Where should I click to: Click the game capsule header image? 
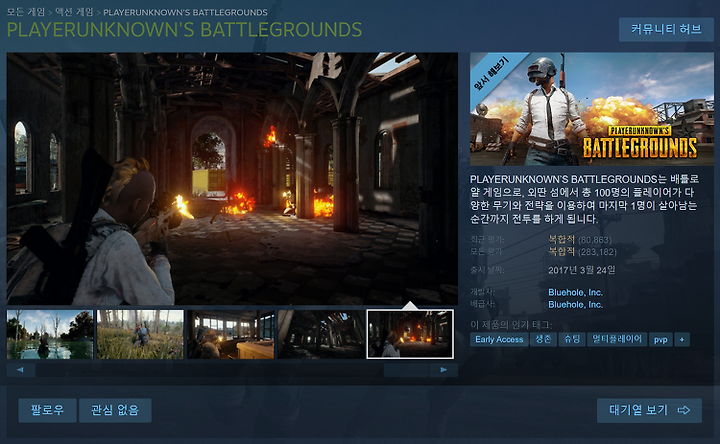(591, 109)
